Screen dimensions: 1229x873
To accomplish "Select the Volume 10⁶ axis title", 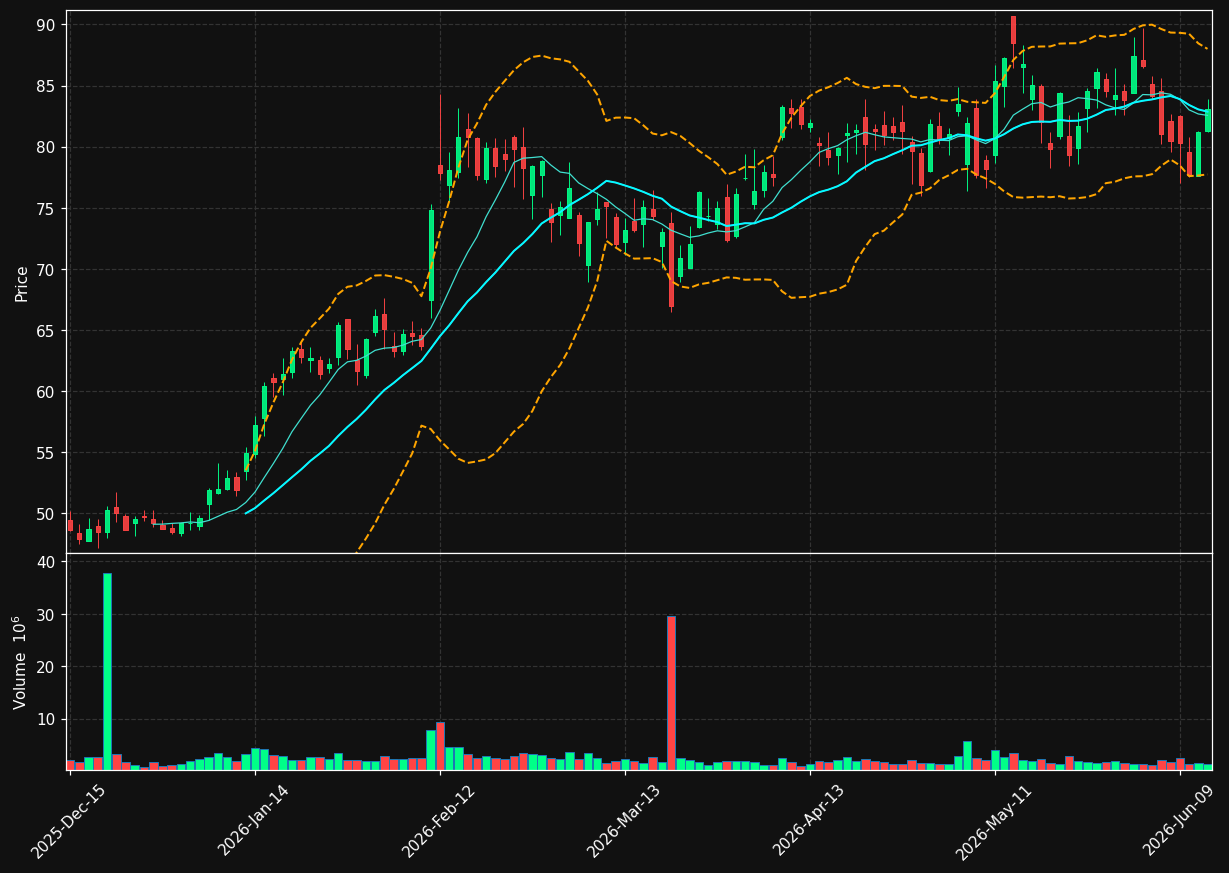I will (20, 662).
